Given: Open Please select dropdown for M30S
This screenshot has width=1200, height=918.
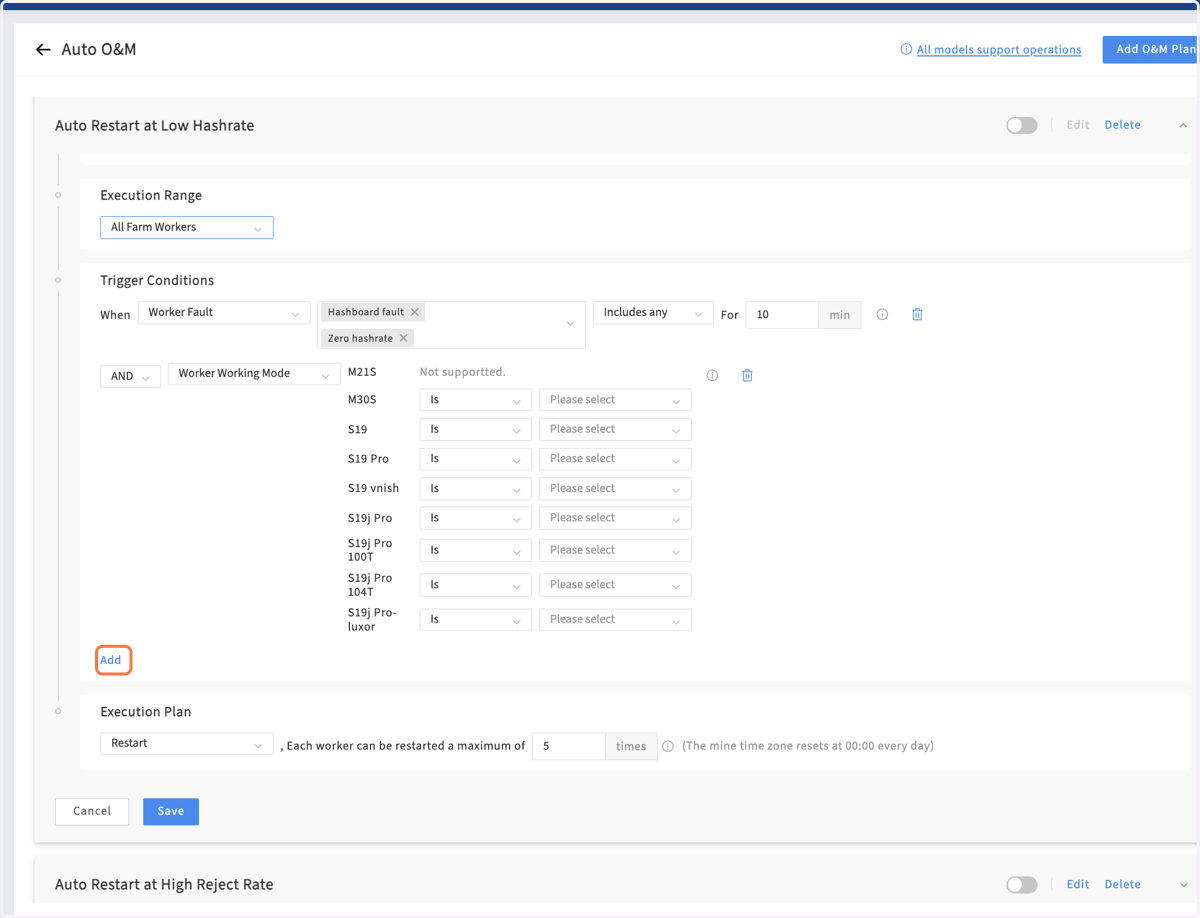Looking at the screenshot, I should (615, 400).
